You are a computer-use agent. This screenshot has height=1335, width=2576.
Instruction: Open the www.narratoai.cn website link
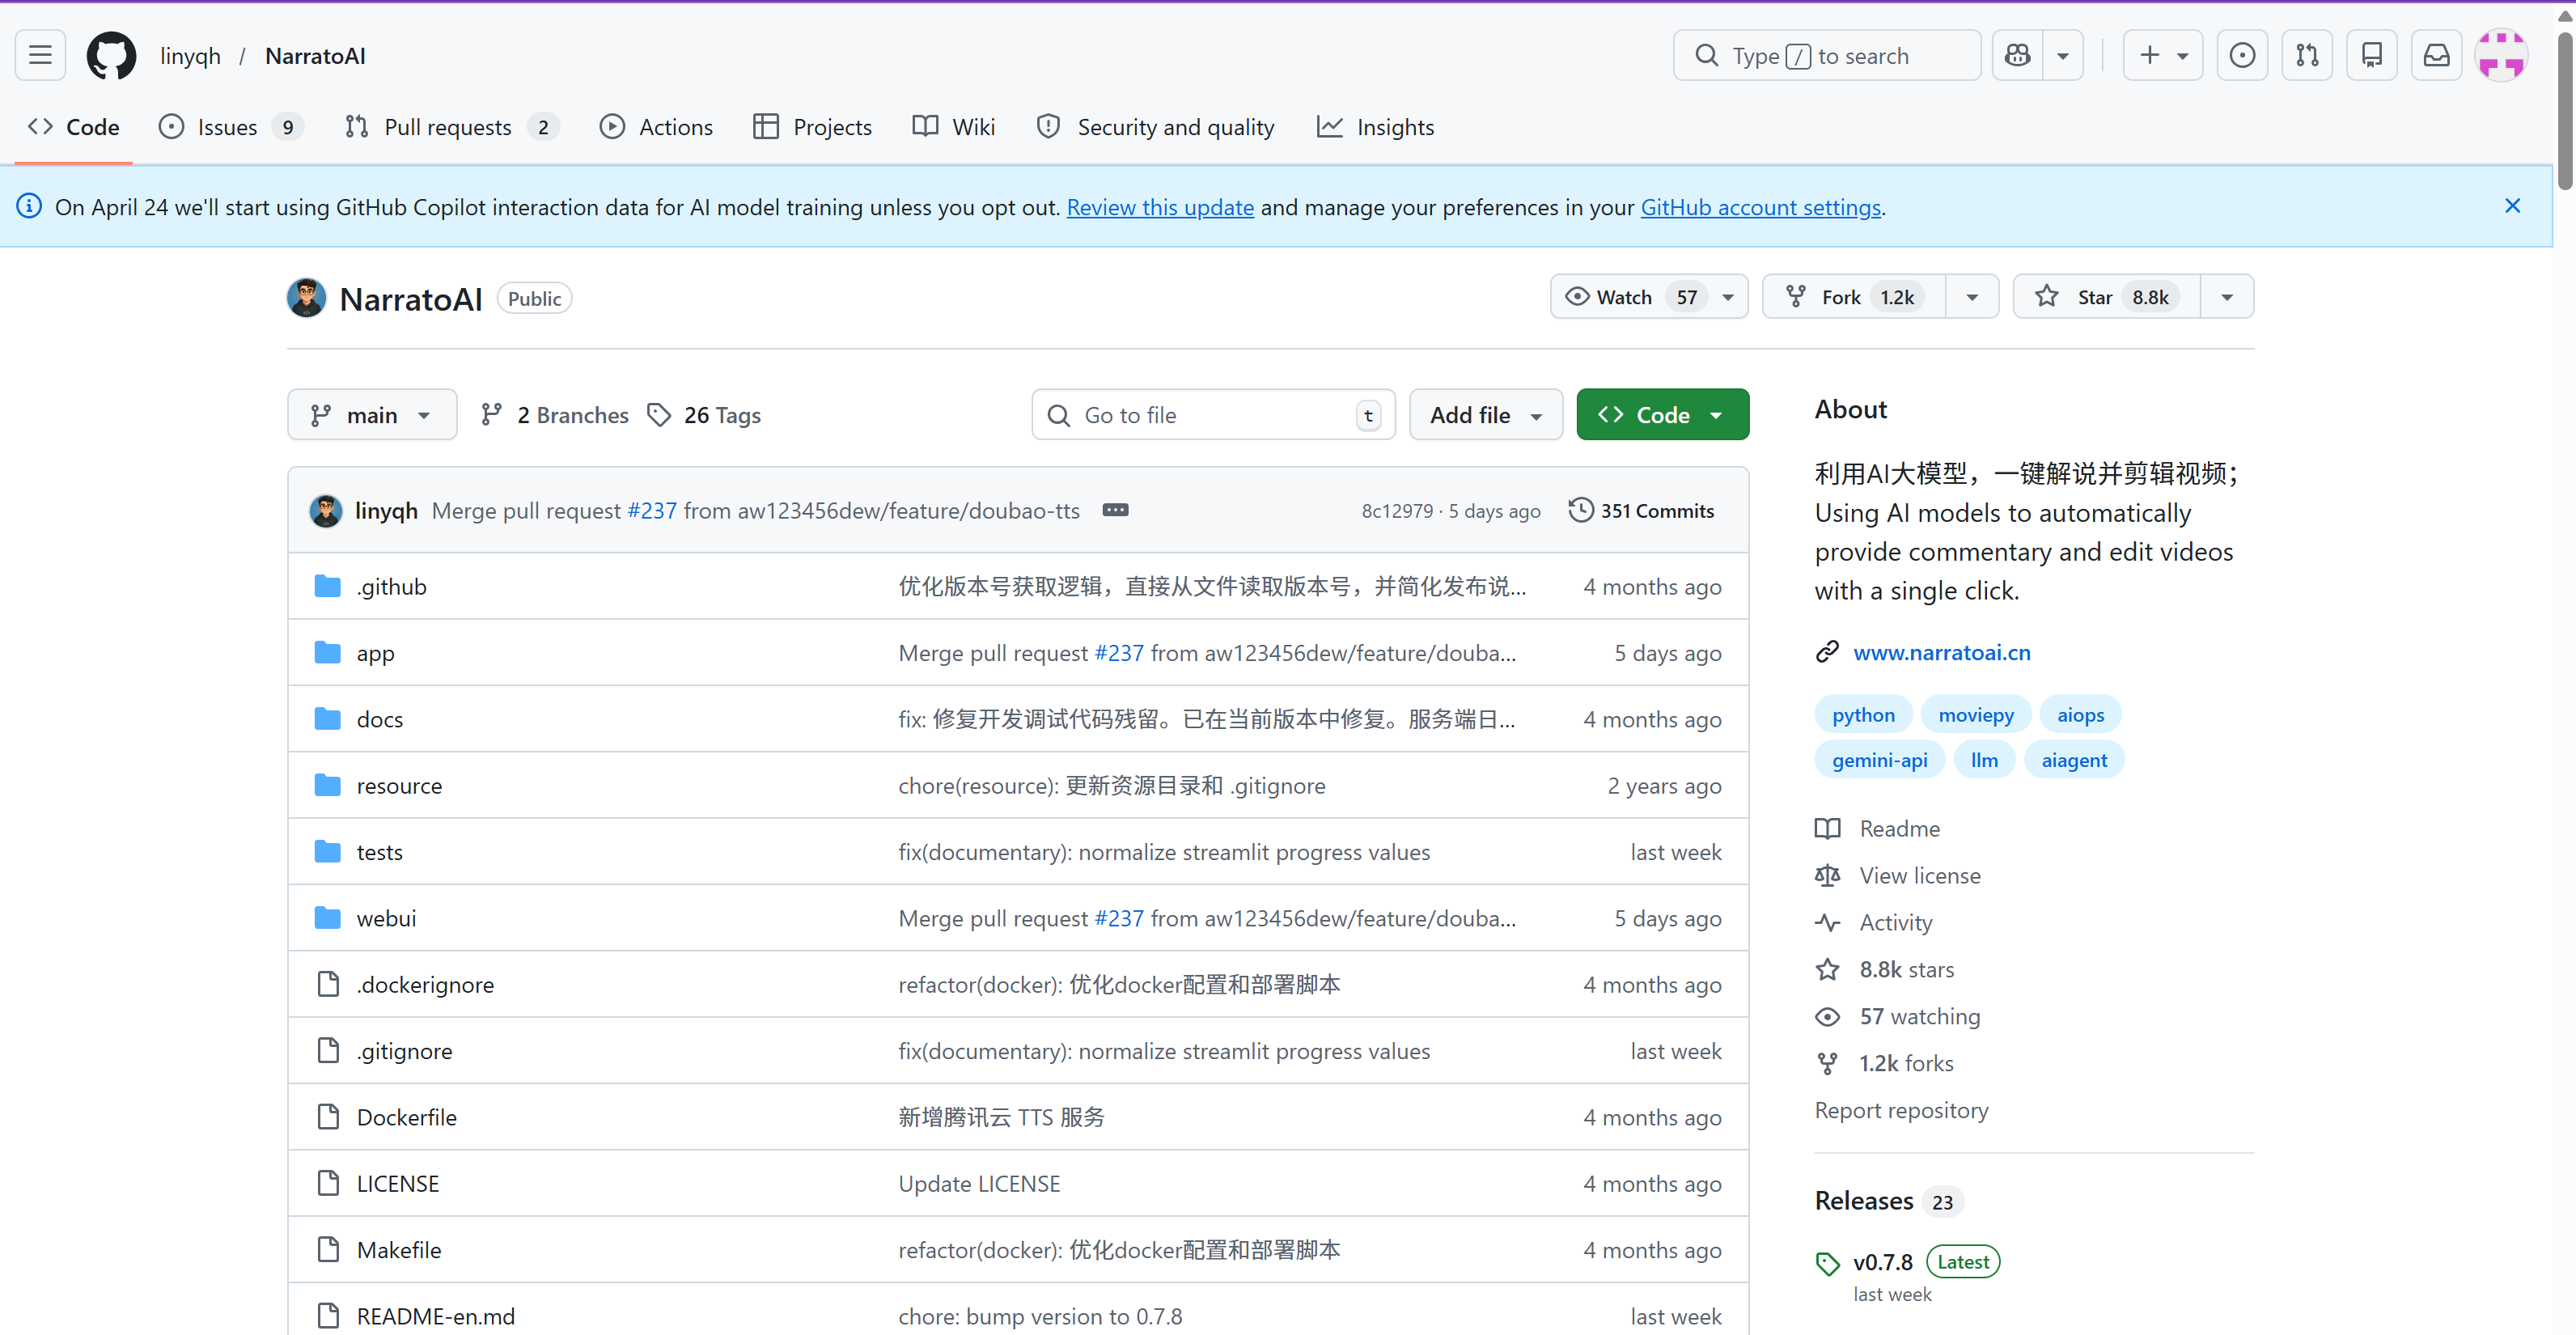[1941, 653]
